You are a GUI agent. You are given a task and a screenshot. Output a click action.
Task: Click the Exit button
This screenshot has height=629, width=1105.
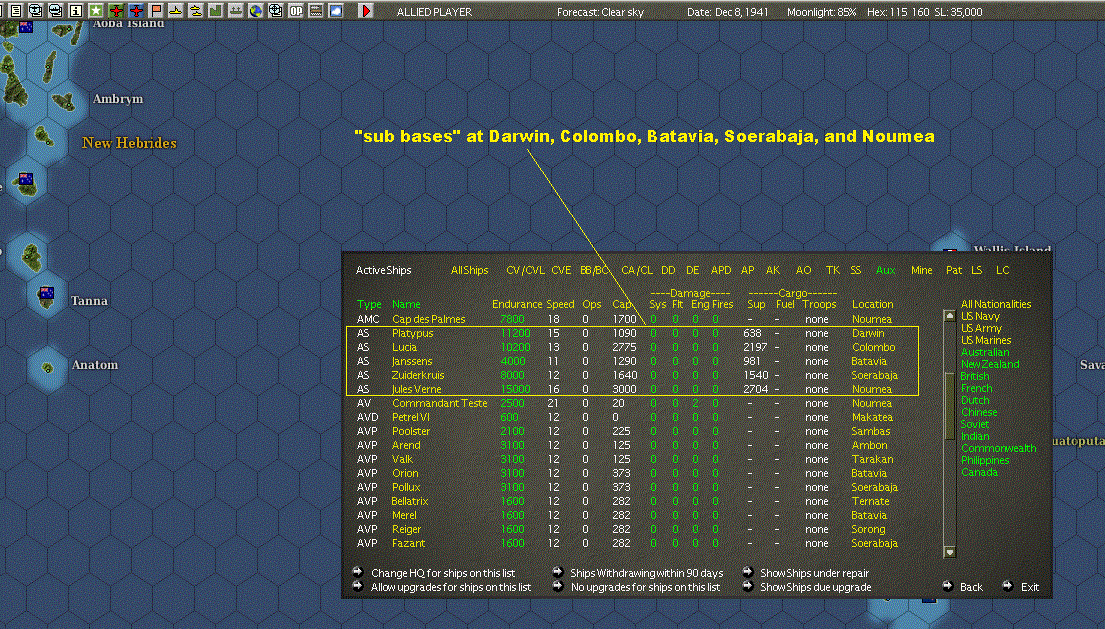pos(1030,587)
